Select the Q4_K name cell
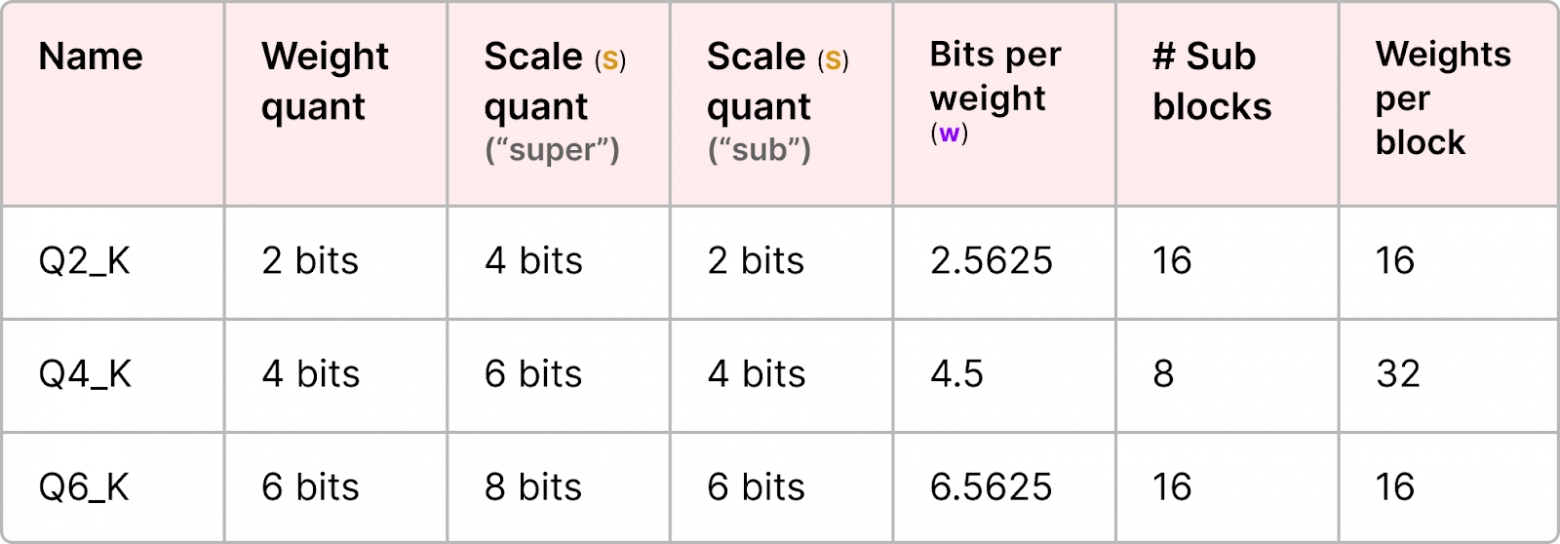 85,375
